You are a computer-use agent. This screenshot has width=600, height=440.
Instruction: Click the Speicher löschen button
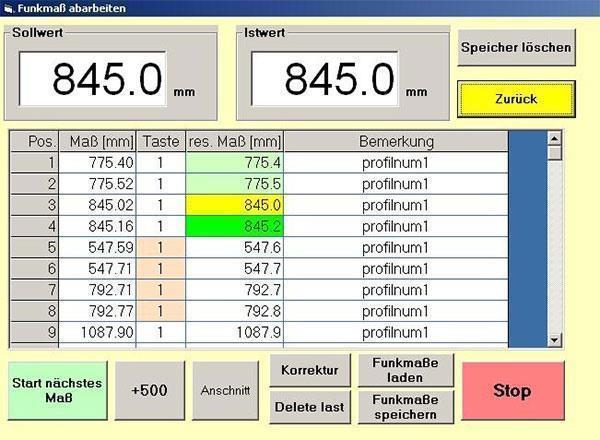click(516, 47)
